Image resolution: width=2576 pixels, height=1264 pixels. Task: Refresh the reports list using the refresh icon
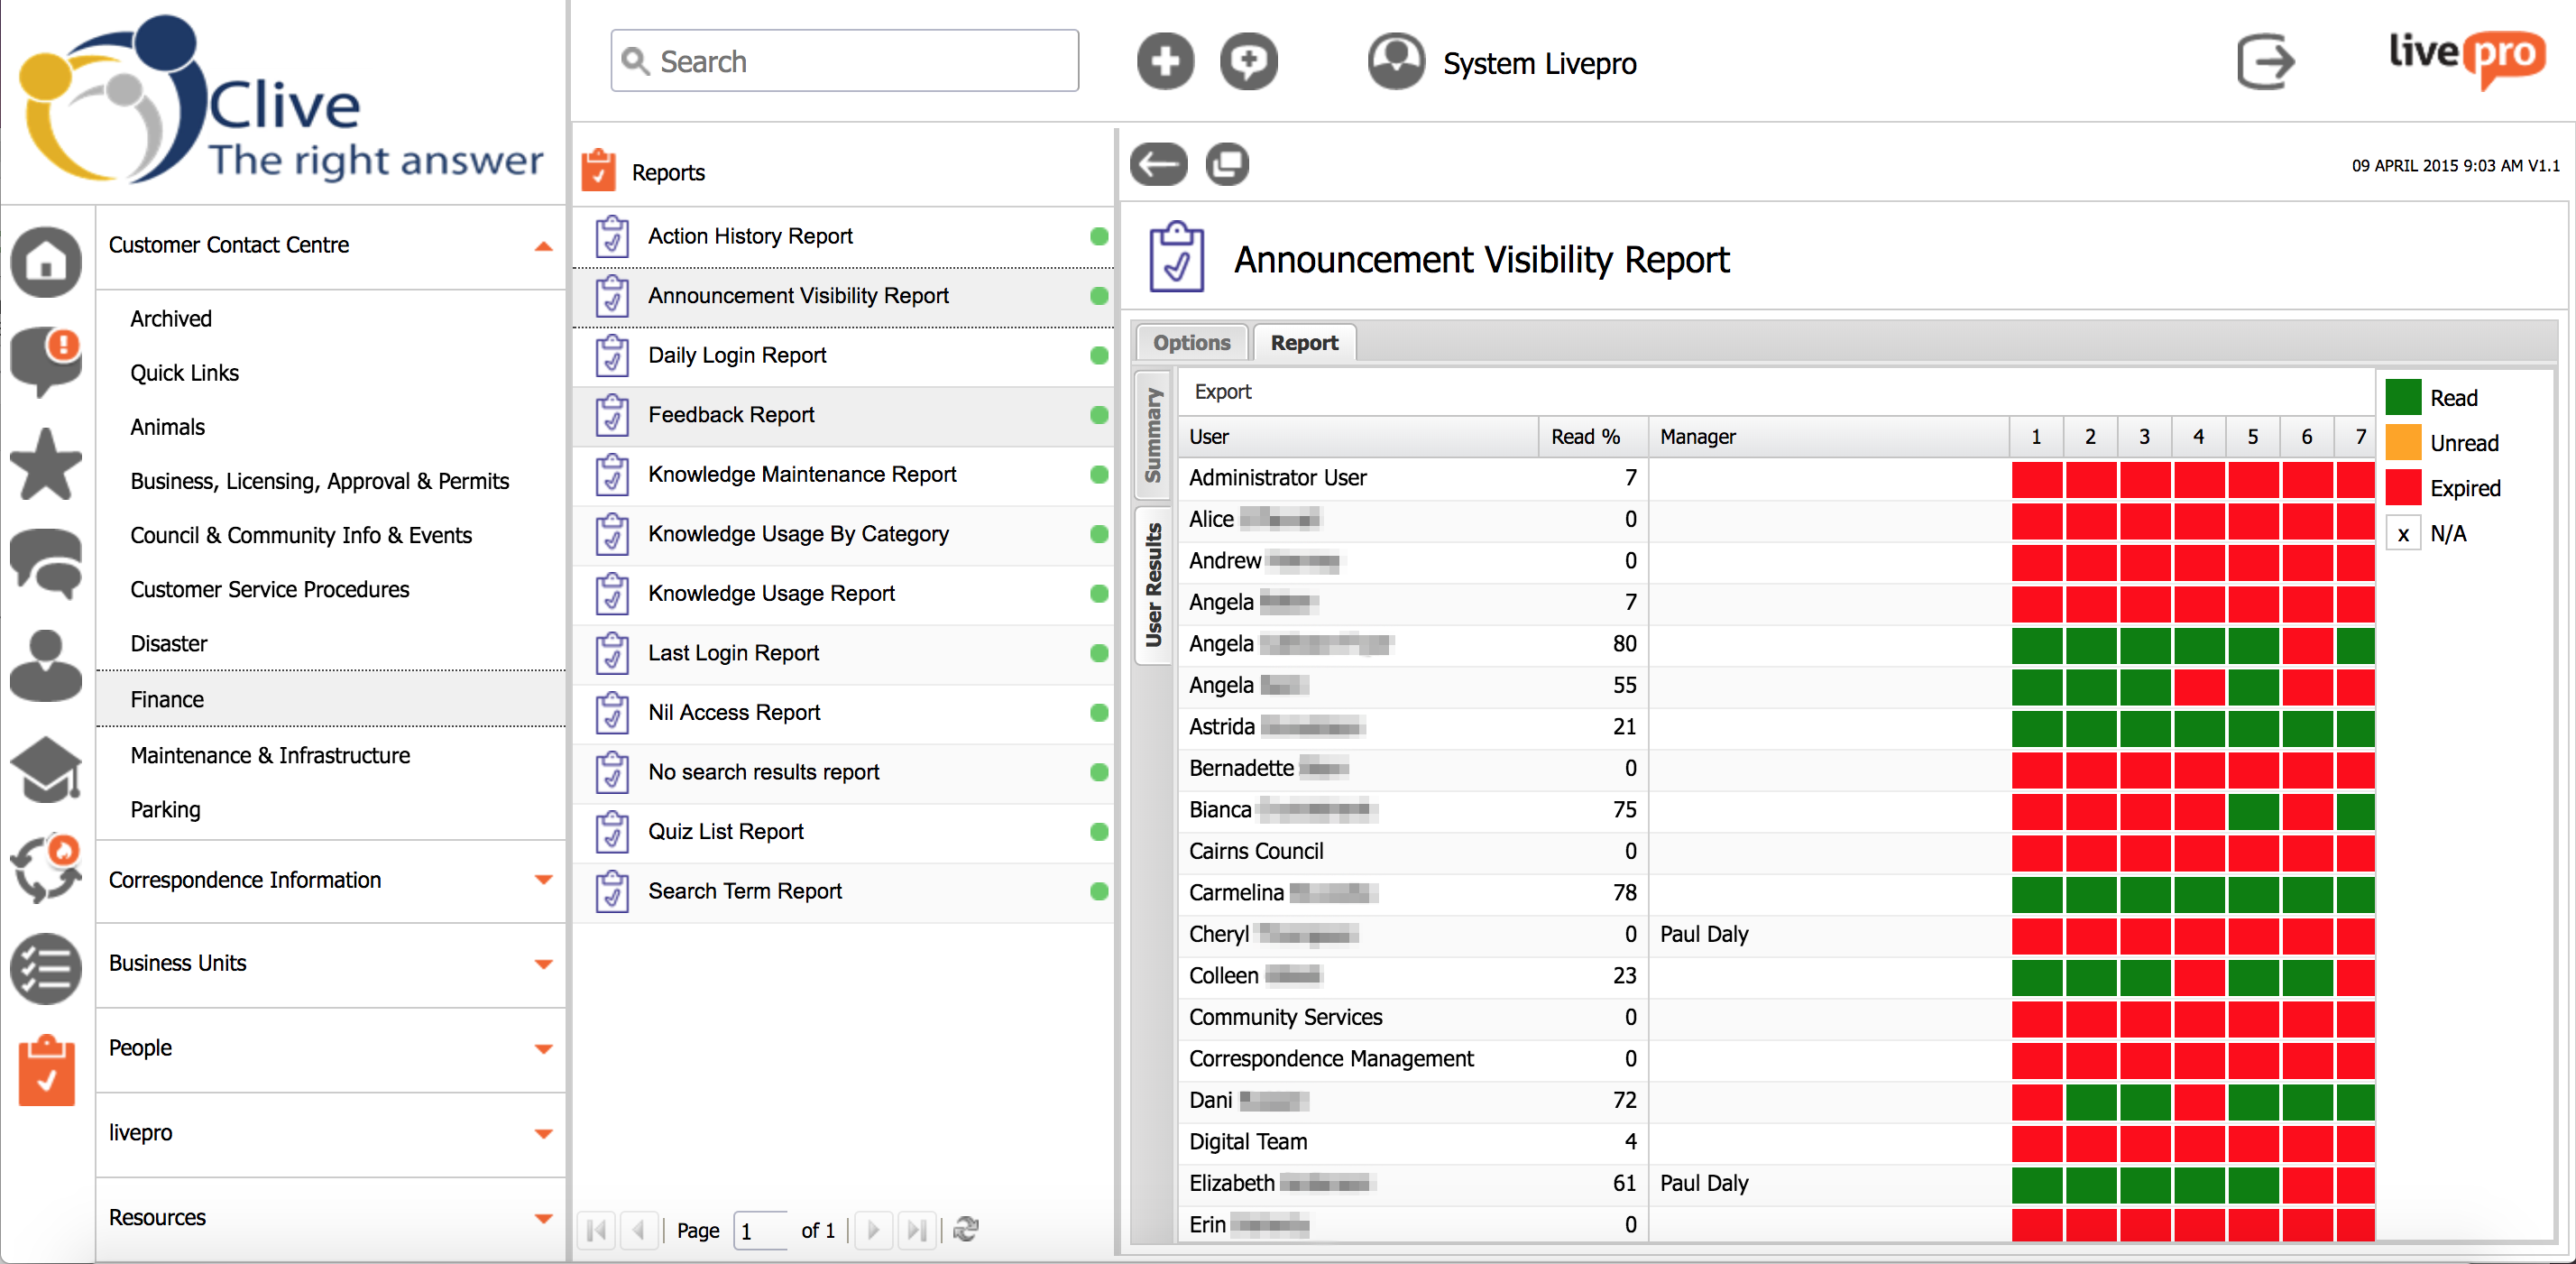(x=965, y=1230)
